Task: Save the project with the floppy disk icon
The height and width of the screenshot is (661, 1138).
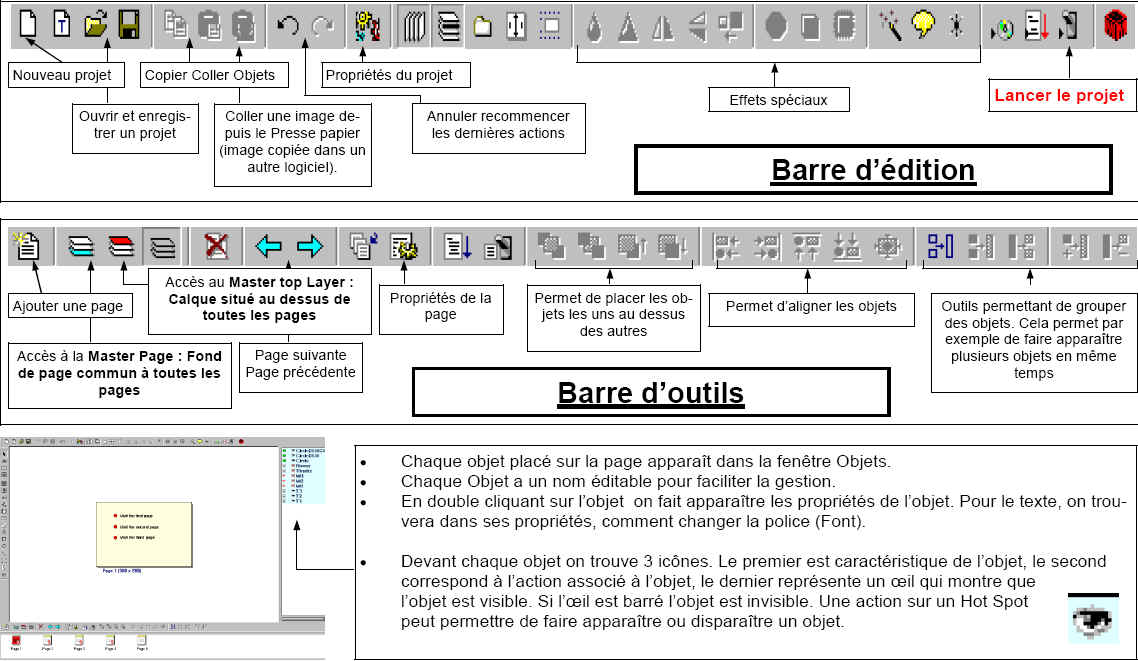Action: (x=129, y=25)
